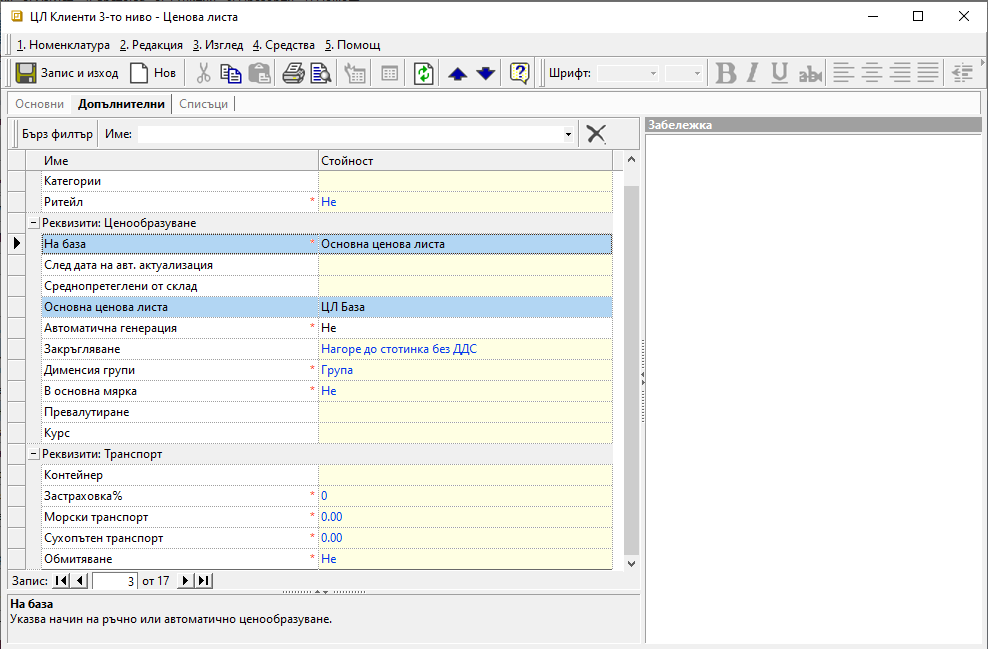This screenshot has width=988, height=649.
Task: Open the Help question mark icon
Action: click(519, 73)
